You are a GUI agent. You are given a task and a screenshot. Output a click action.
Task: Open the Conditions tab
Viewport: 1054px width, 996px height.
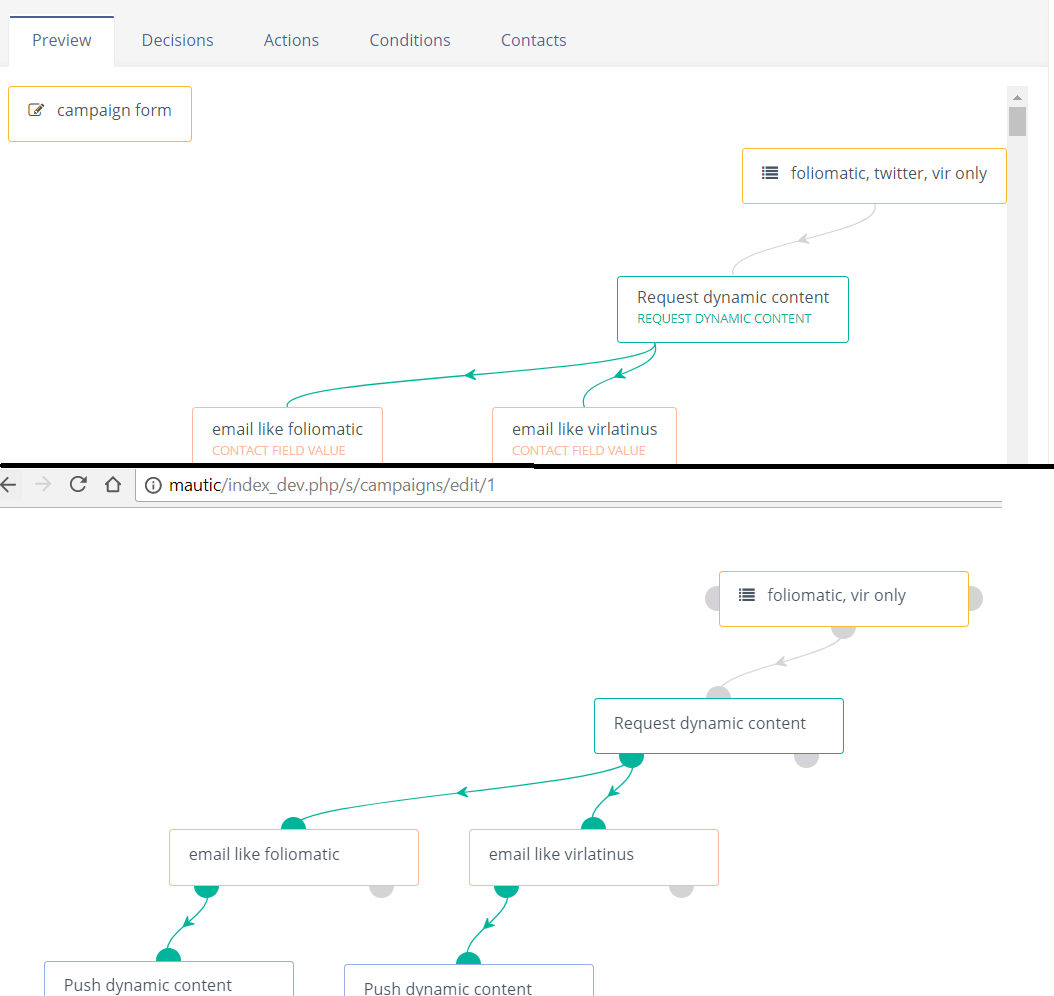tap(409, 40)
